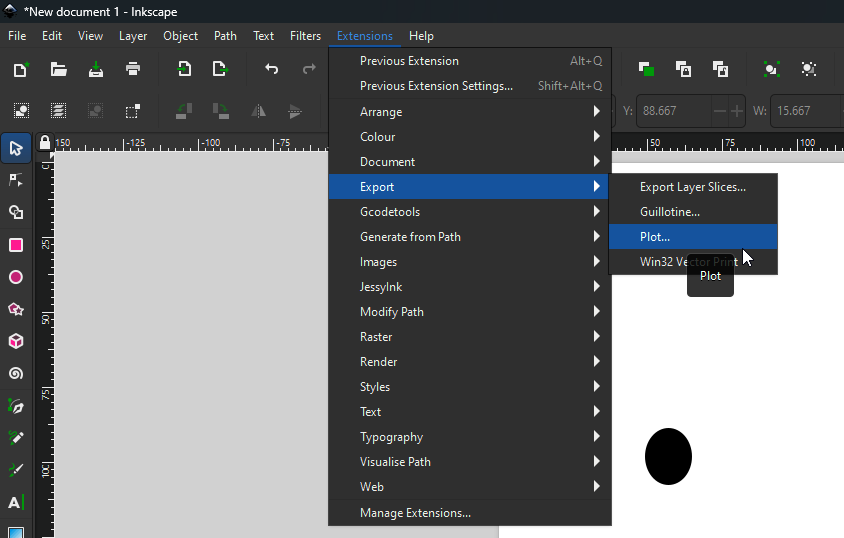Click Select all objects icon
Viewport: 844px width, 538px height.
click(21, 111)
